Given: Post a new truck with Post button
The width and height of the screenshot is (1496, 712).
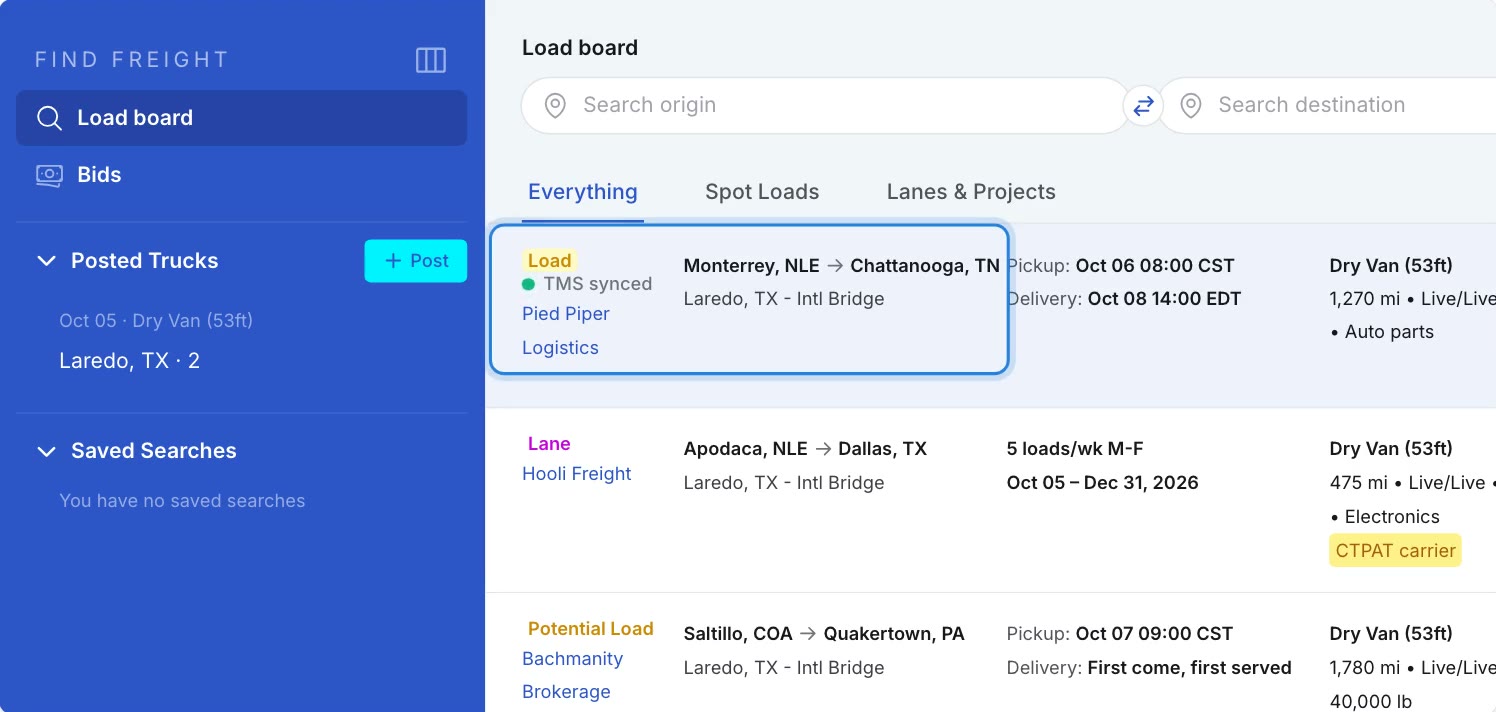Looking at the screenshot, I should [x=416, y=261].
